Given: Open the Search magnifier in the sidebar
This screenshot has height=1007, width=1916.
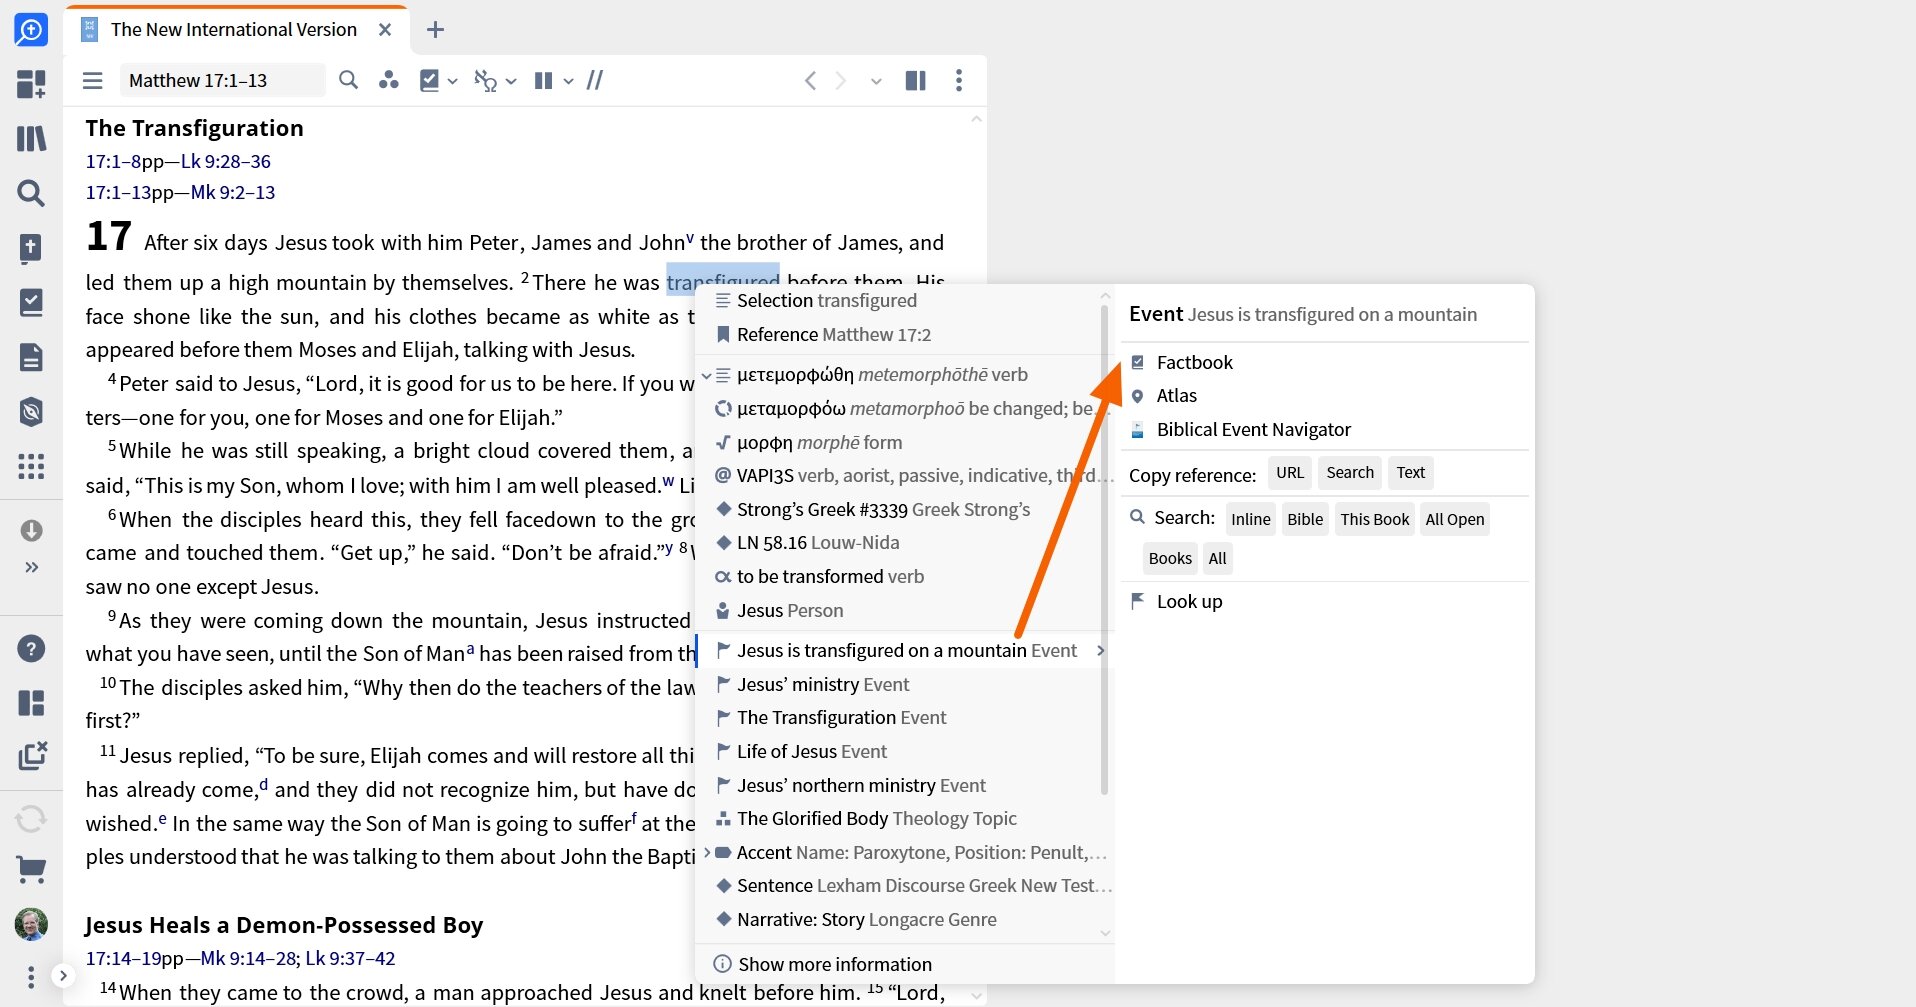Looking at the screenshot, I should tap(31, 193).
